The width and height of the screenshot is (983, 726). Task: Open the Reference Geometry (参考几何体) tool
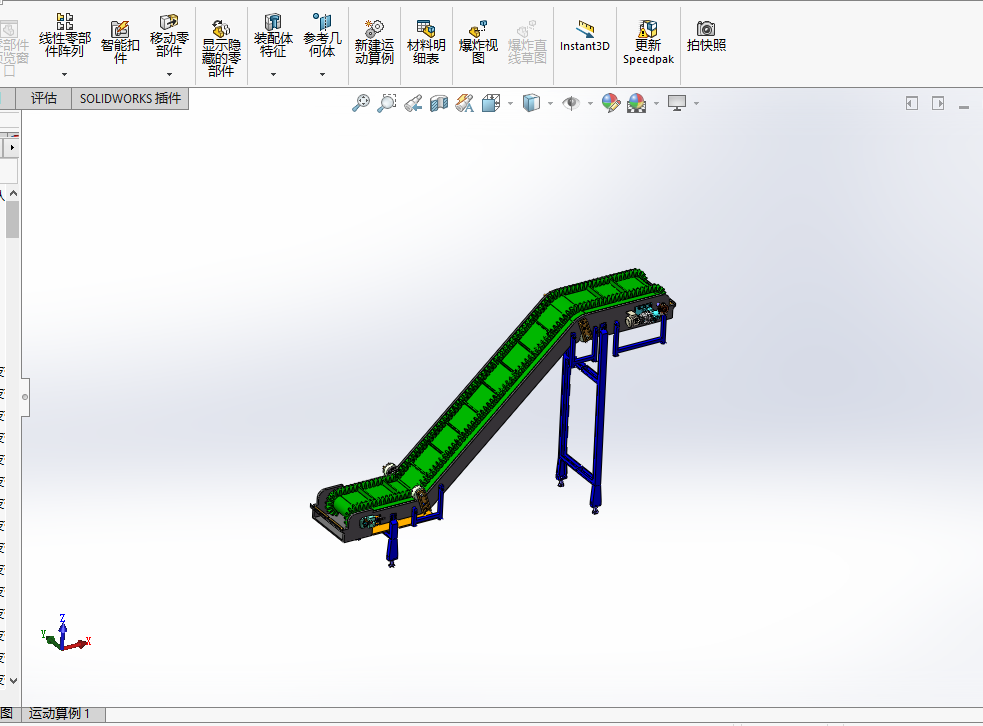pos(322,36)
